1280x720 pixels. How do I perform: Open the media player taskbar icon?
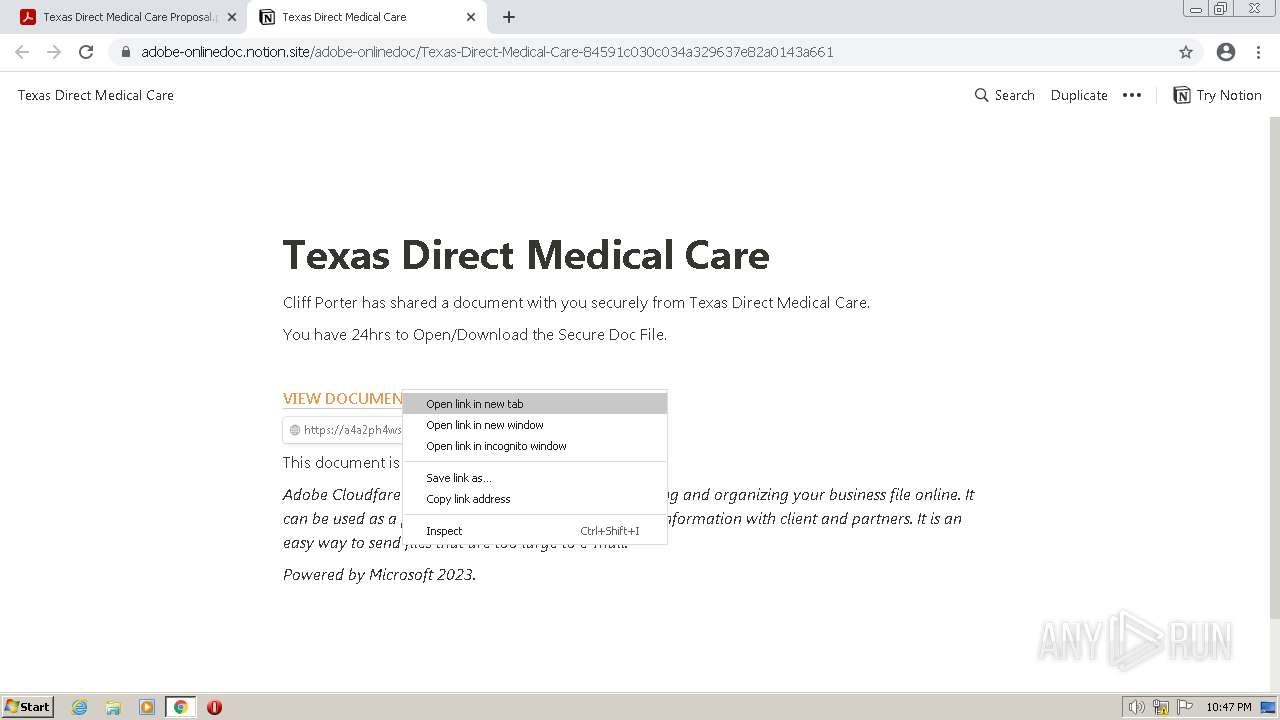click(x=147, y=707)
